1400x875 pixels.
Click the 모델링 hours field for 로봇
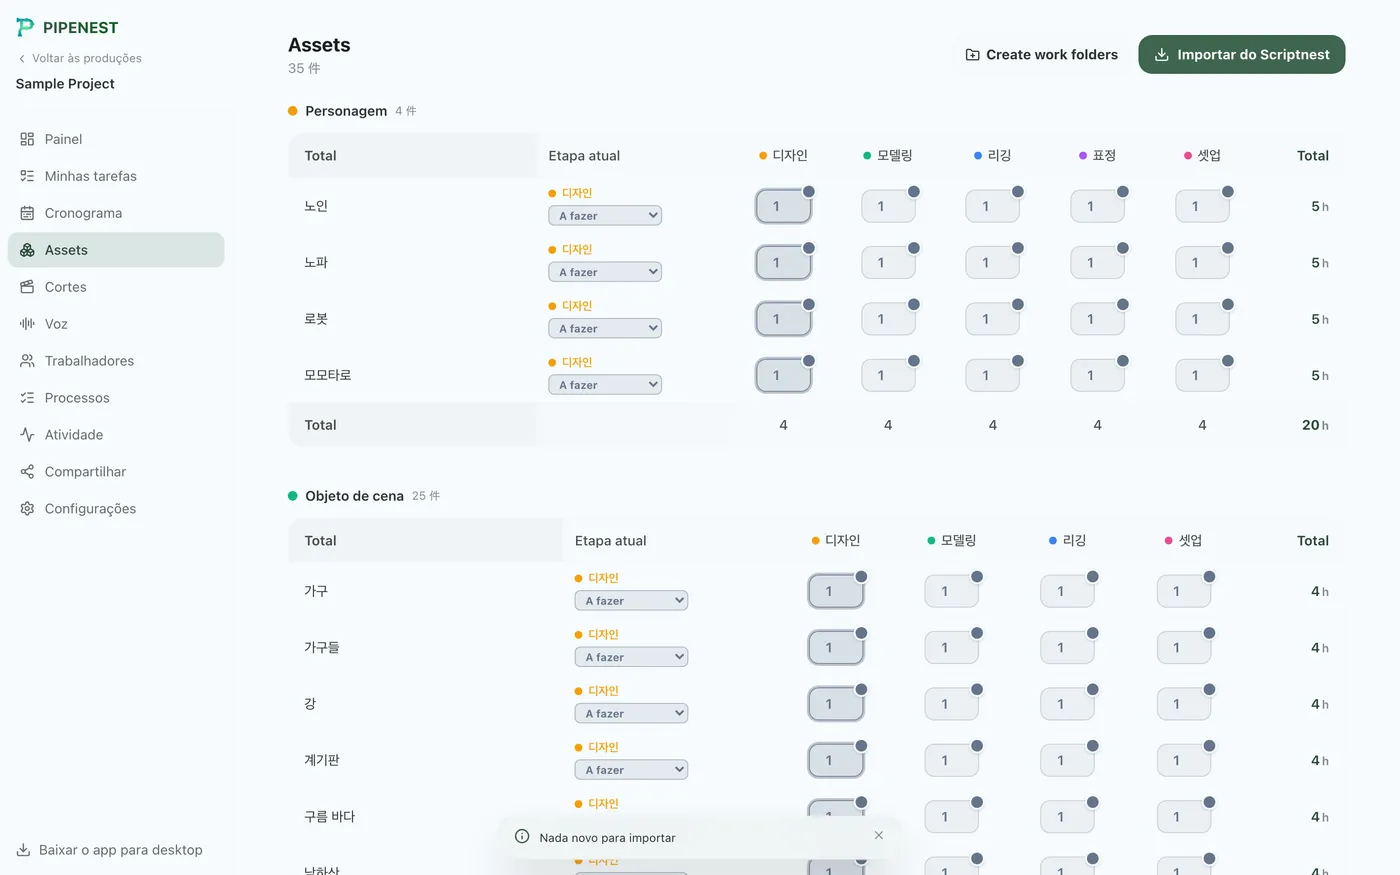(888, 319)
